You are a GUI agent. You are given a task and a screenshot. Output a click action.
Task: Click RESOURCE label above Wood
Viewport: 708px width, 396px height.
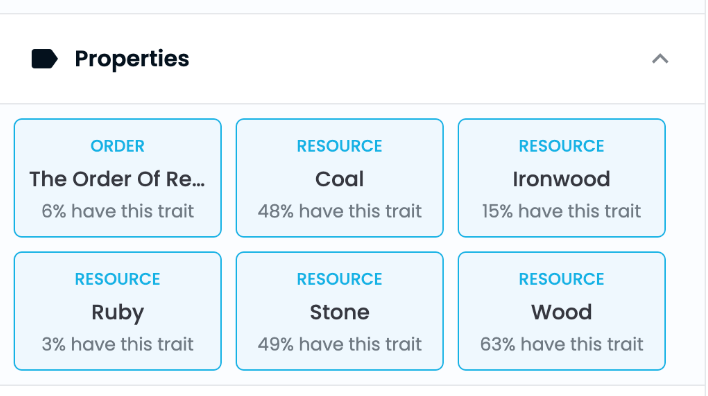click(x=561, y=280)
